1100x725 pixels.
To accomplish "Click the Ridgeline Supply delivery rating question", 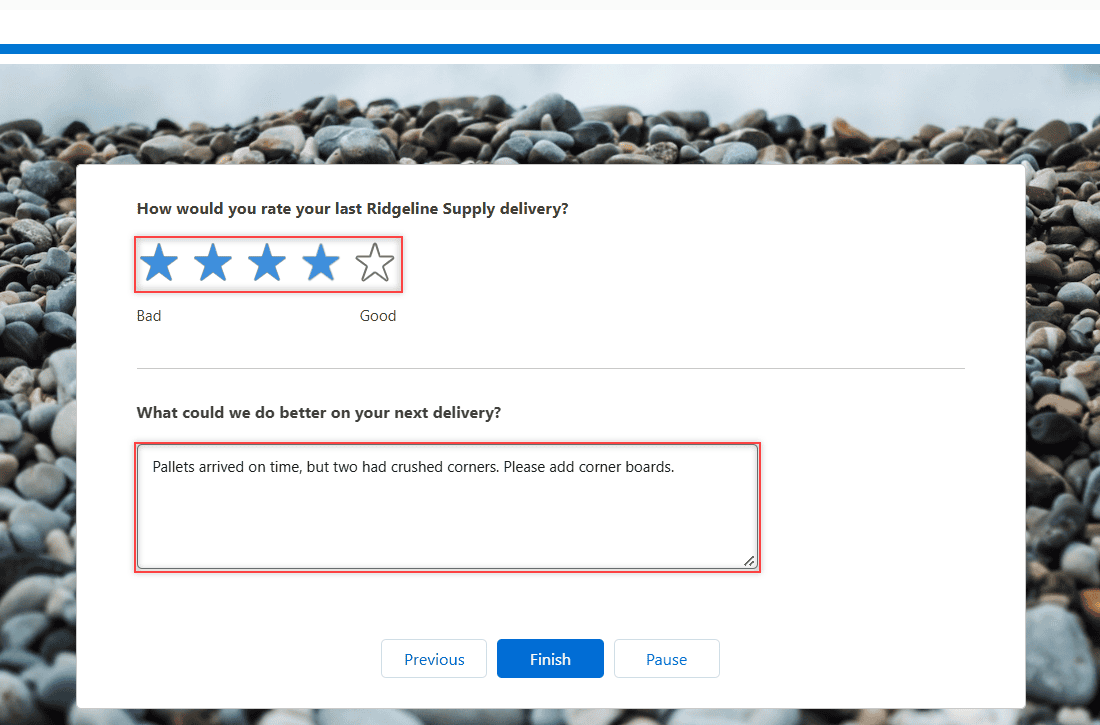I will (352, 208).
